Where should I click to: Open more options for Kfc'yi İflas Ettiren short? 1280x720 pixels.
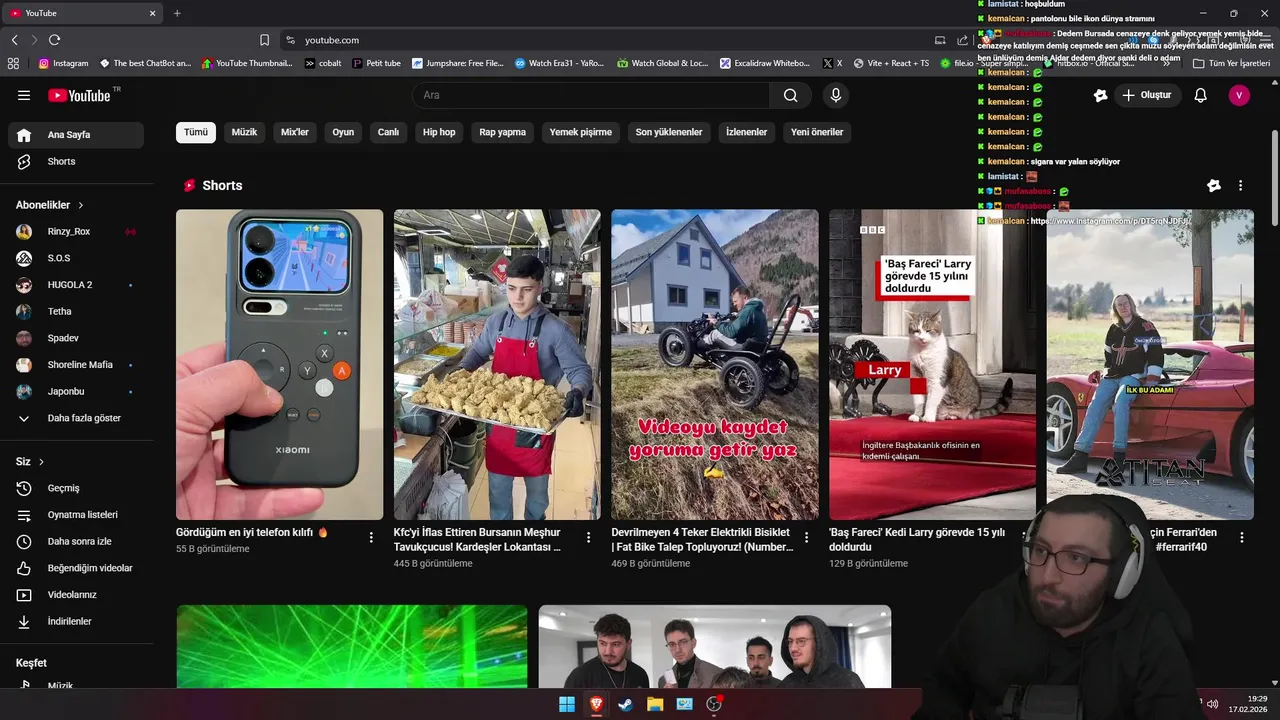pos(589,538)
